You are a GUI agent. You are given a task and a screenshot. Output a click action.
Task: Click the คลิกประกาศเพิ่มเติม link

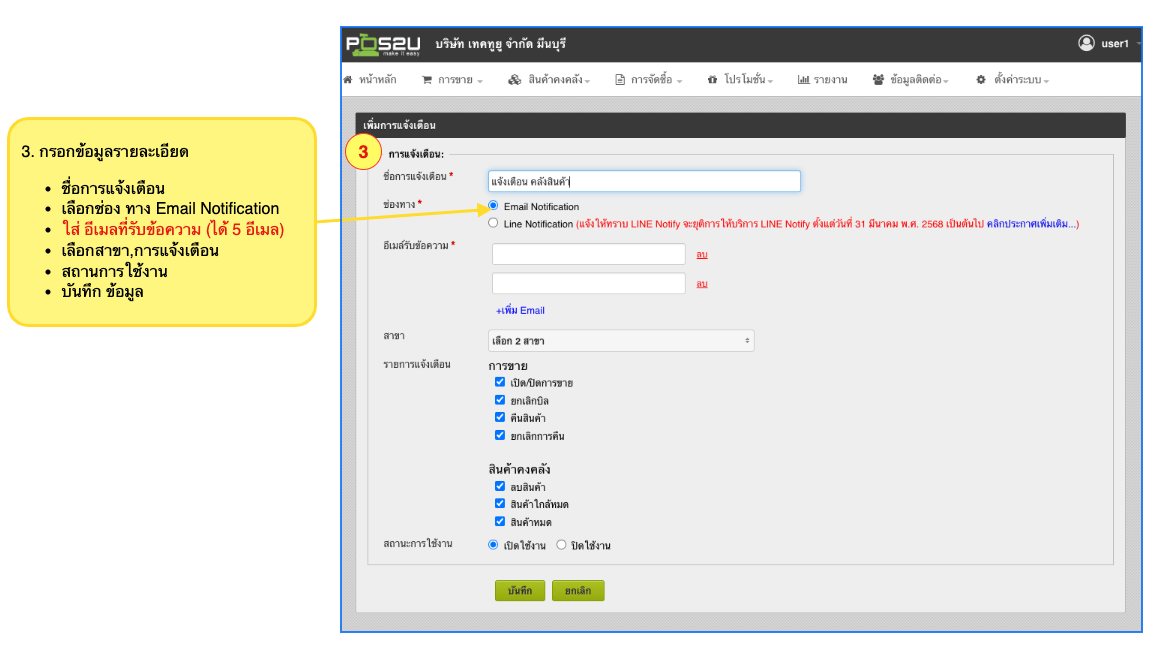click(1033, 224)
